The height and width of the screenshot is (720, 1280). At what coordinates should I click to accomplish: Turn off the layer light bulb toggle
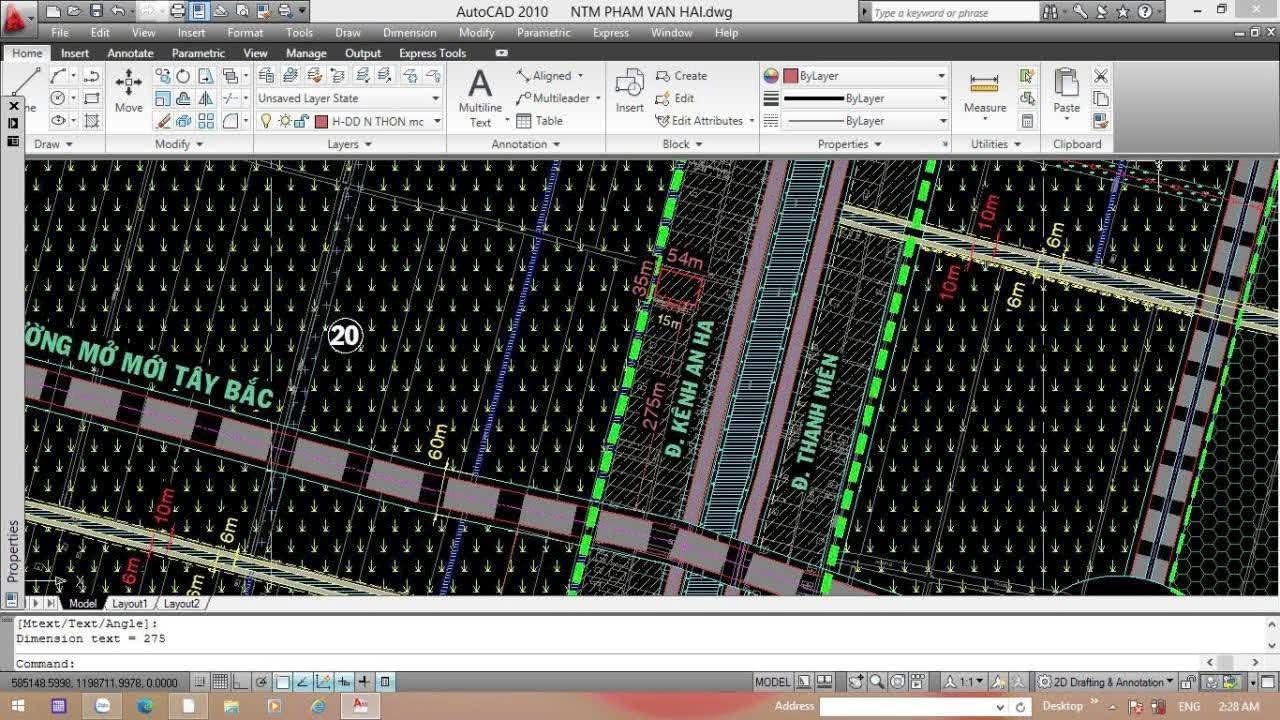click(x=265, y=119)
